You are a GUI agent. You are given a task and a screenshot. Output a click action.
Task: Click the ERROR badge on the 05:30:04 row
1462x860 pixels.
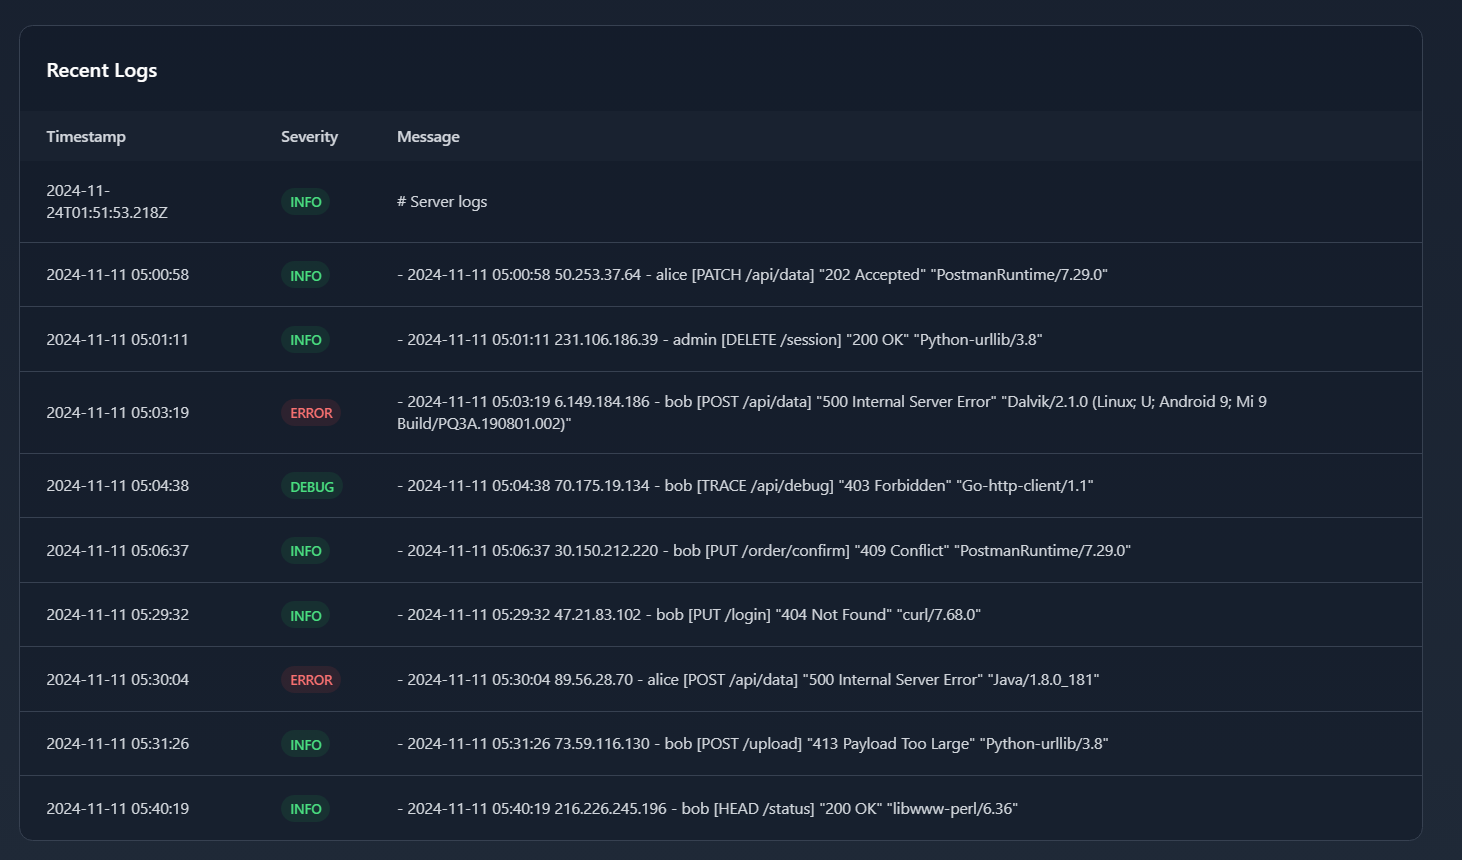coord(311,679)
